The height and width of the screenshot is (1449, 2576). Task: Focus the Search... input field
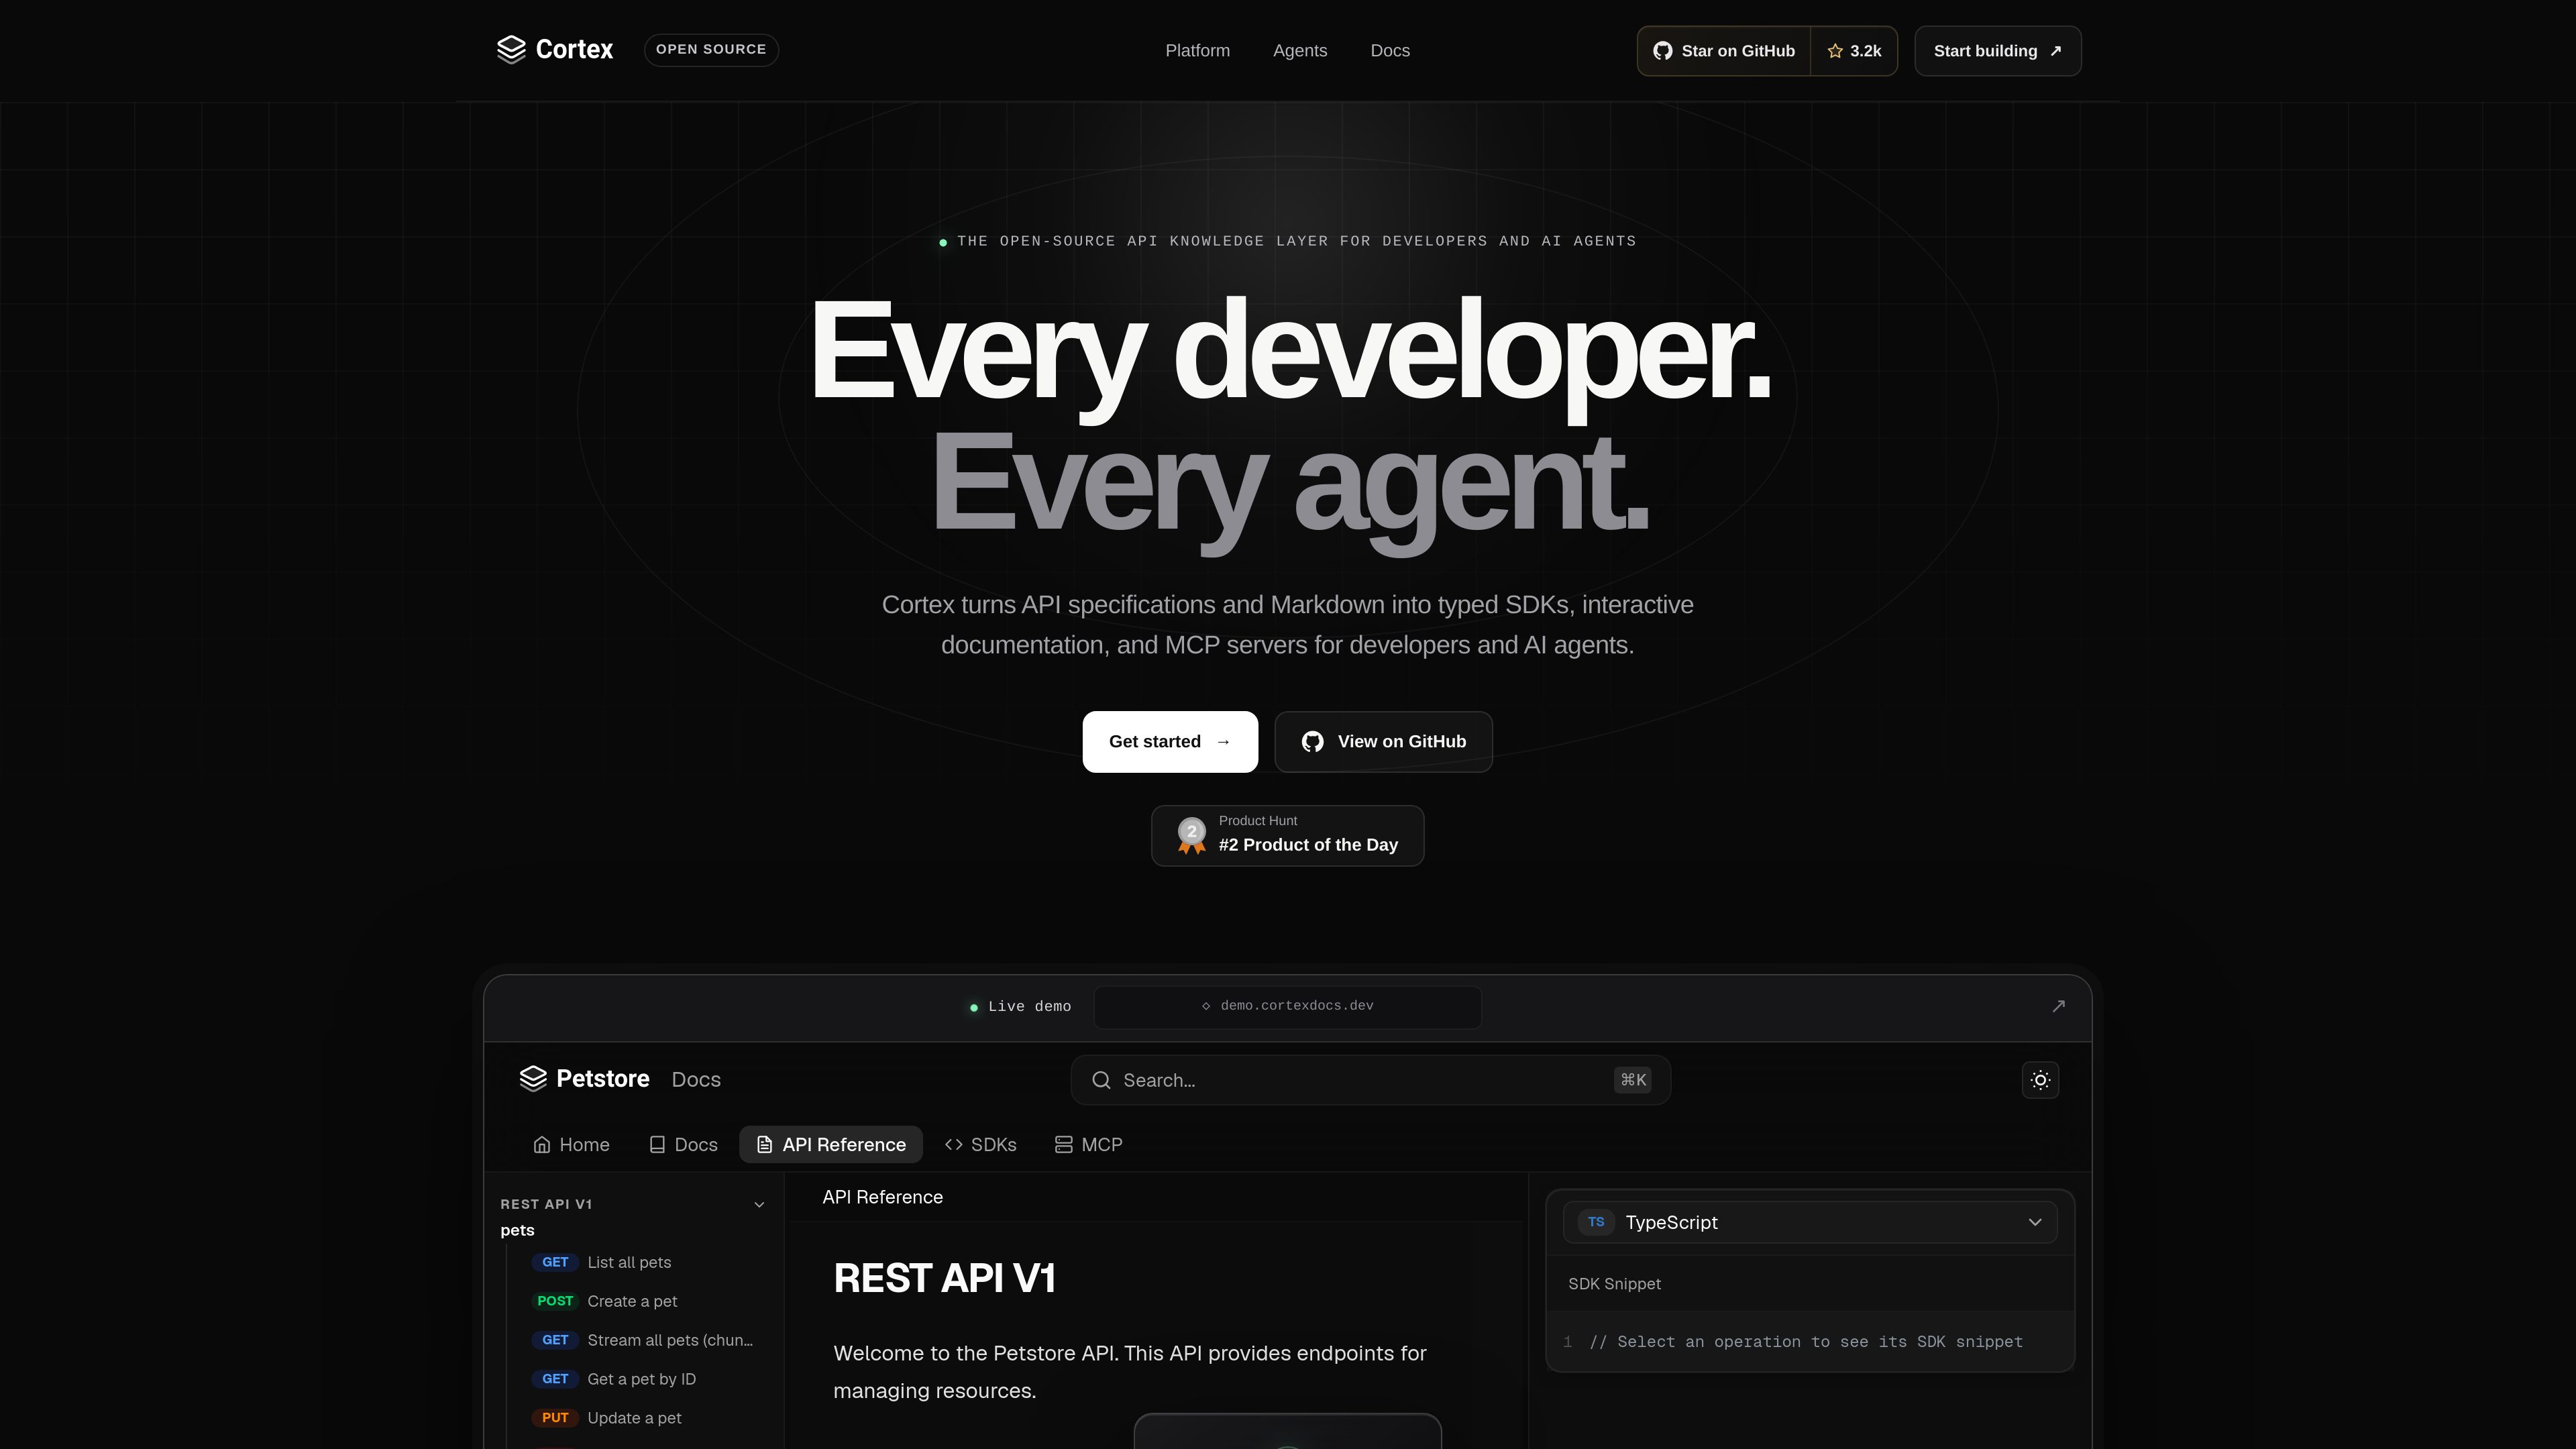tap(1371, 1080)
